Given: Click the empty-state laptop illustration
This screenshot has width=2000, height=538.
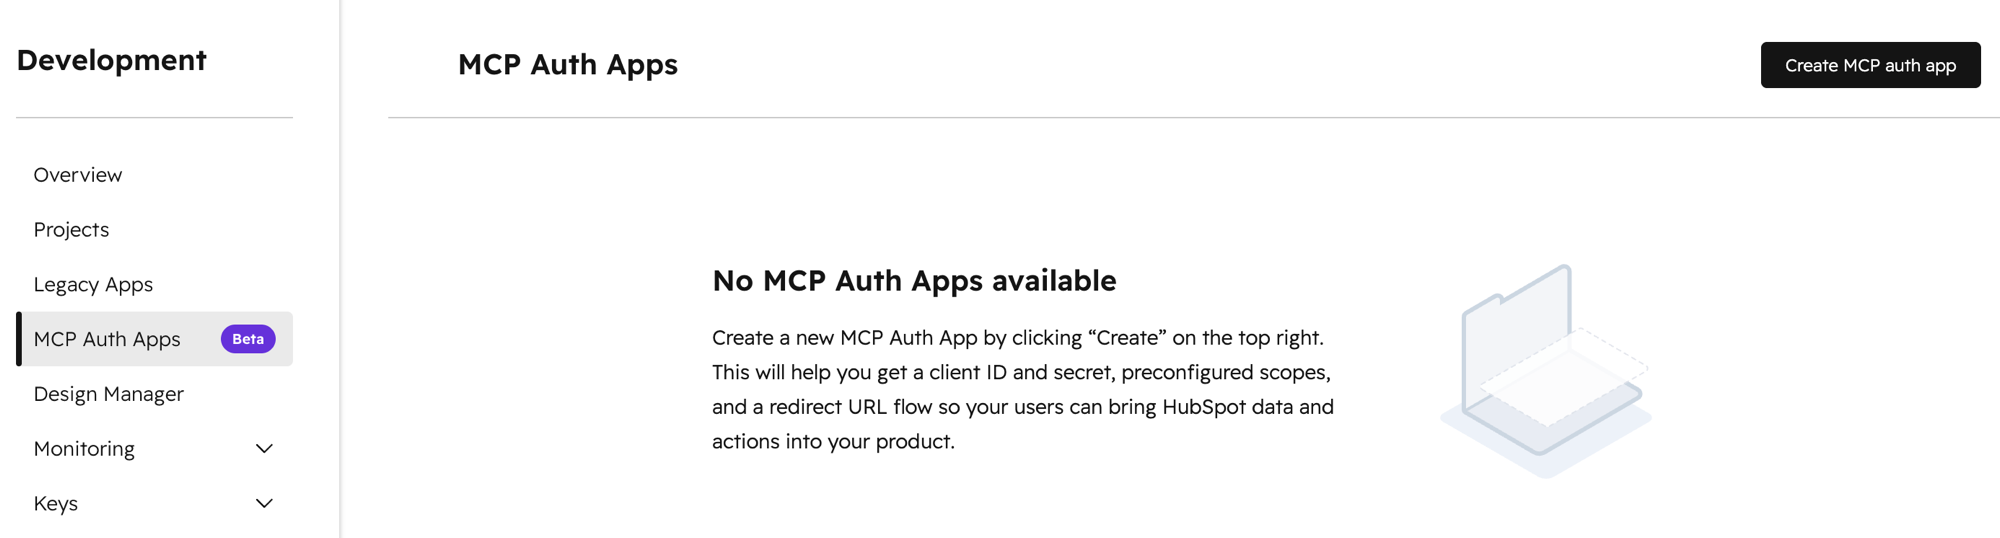Looking at the screenshot, I should tap(1546, 371).
